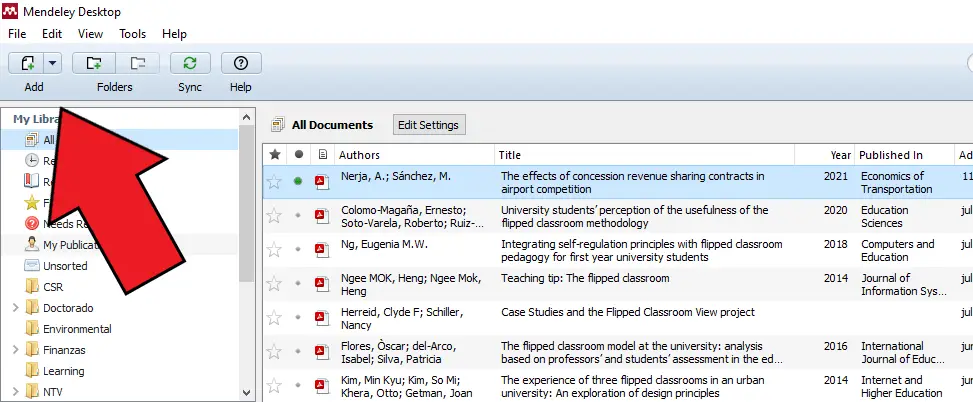Click the All Documents icon in sidebar
The width and height of the screenshot is (973, 402).
point(32,140)
